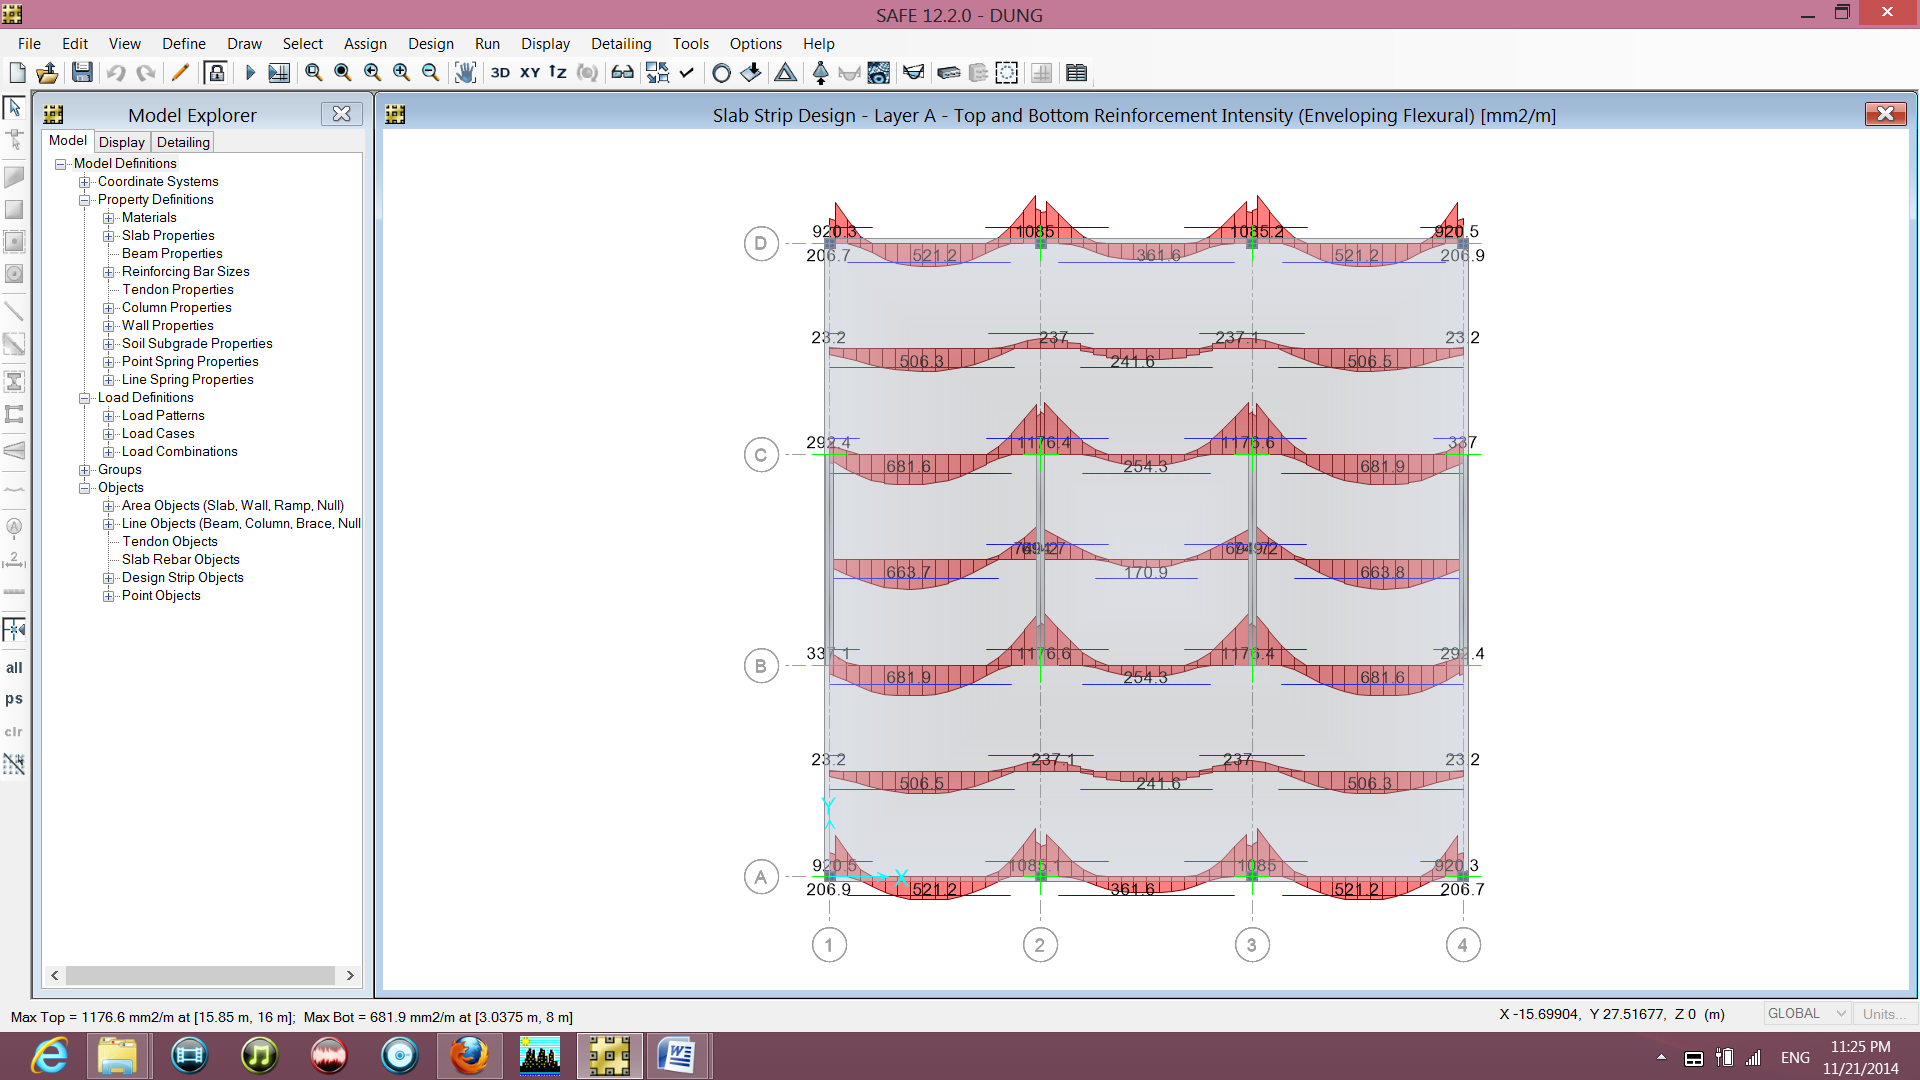This screenshot has height=1080, width=1920.
Task: Expand the Design Strip Objects node
Action: tap(109, 578)
